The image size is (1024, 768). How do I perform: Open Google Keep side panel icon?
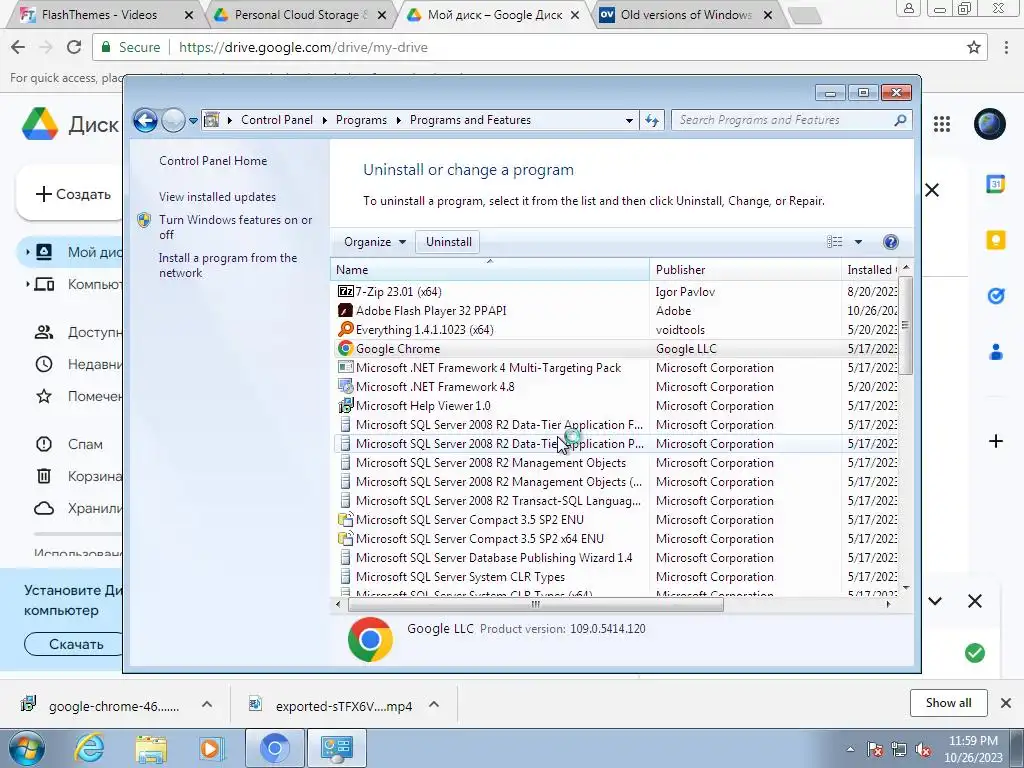[995, 240]
